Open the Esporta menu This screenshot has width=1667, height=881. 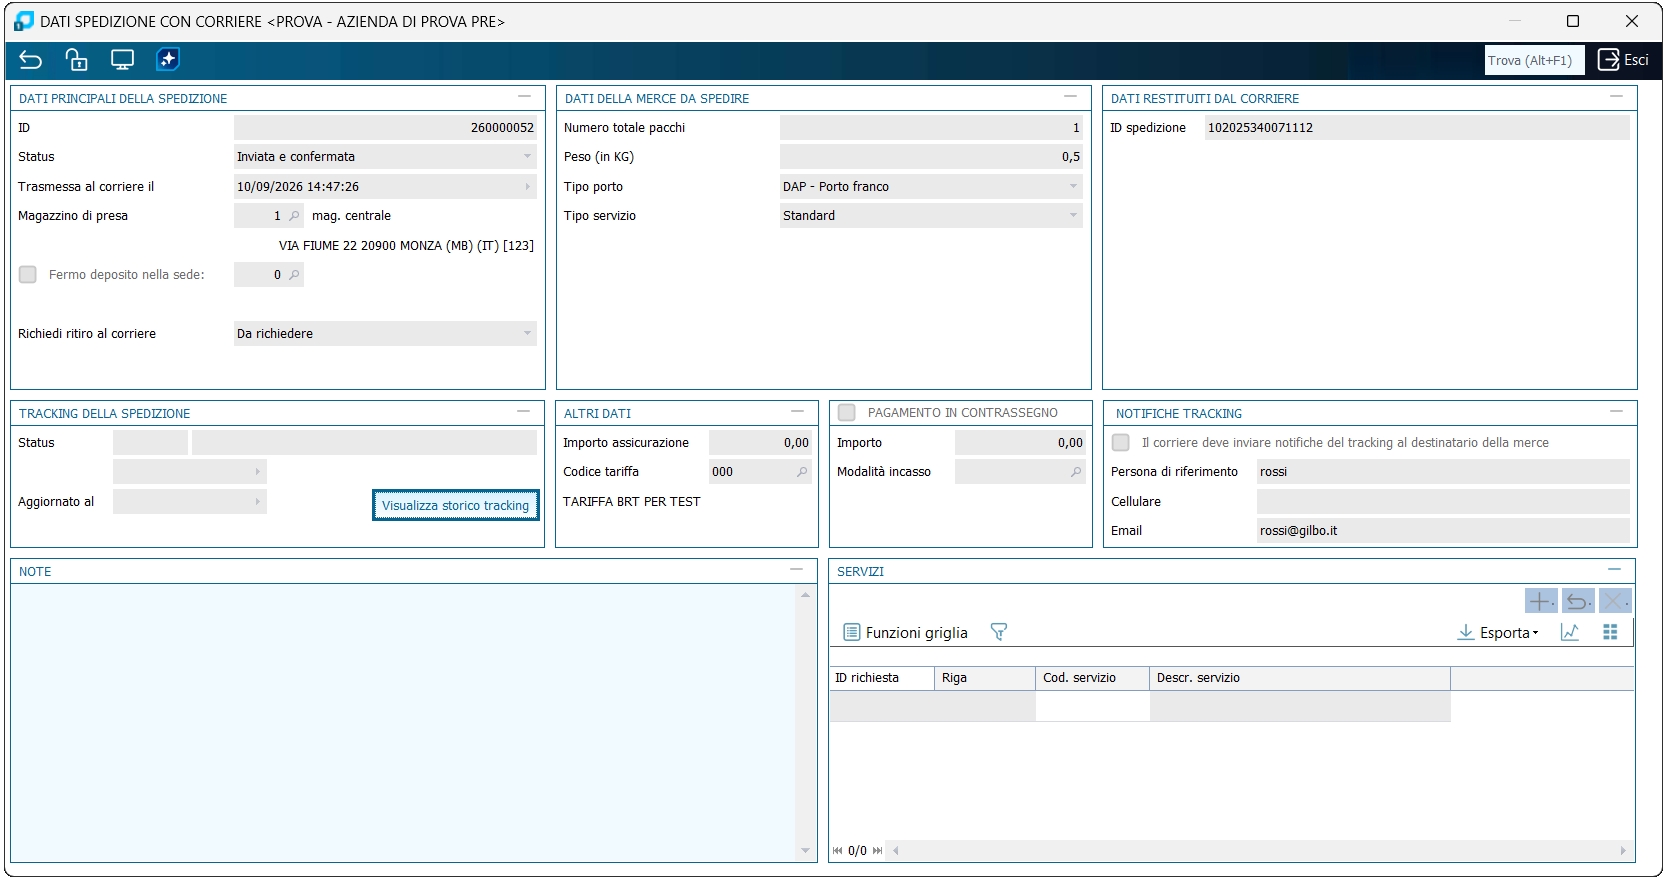point(1498,633)
